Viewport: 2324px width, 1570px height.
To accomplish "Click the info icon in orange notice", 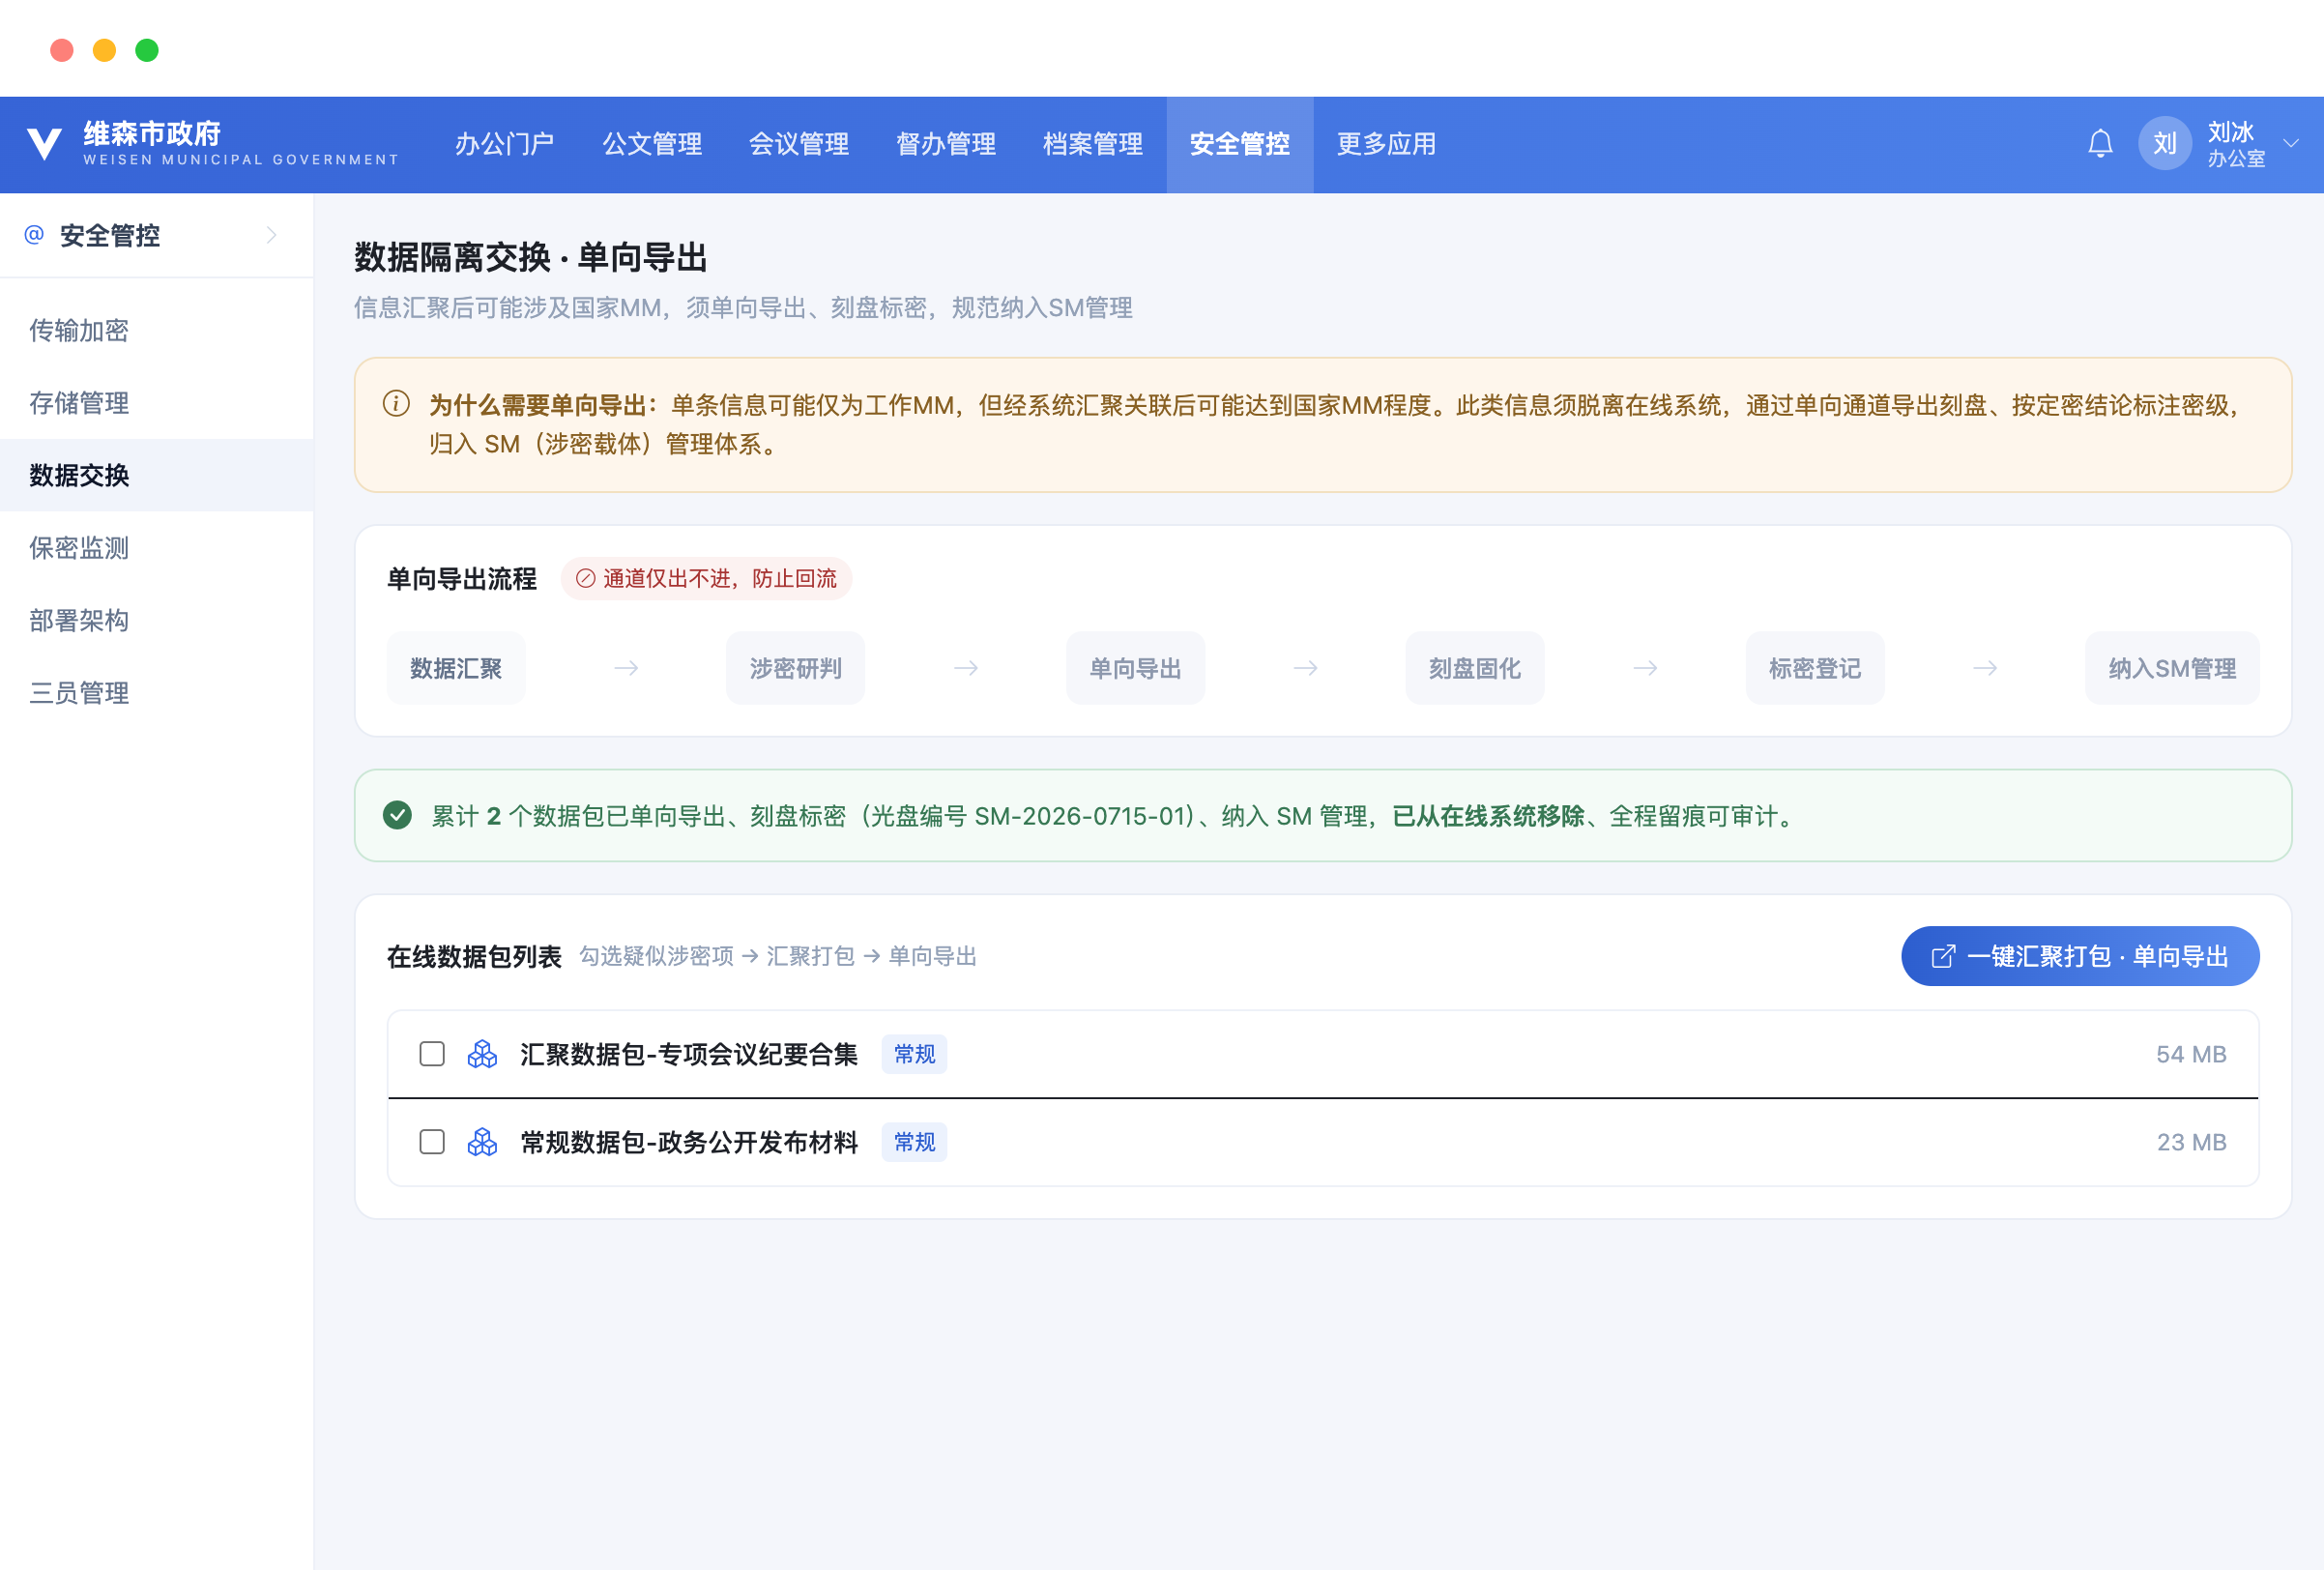I will pyautogui.click(x=396, y=404).
